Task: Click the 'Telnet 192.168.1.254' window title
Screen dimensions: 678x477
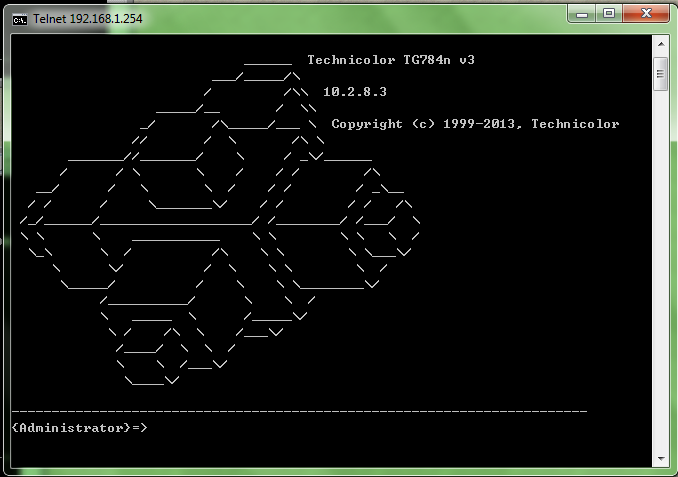Action: pyautogui.click(x=88, y=19)
